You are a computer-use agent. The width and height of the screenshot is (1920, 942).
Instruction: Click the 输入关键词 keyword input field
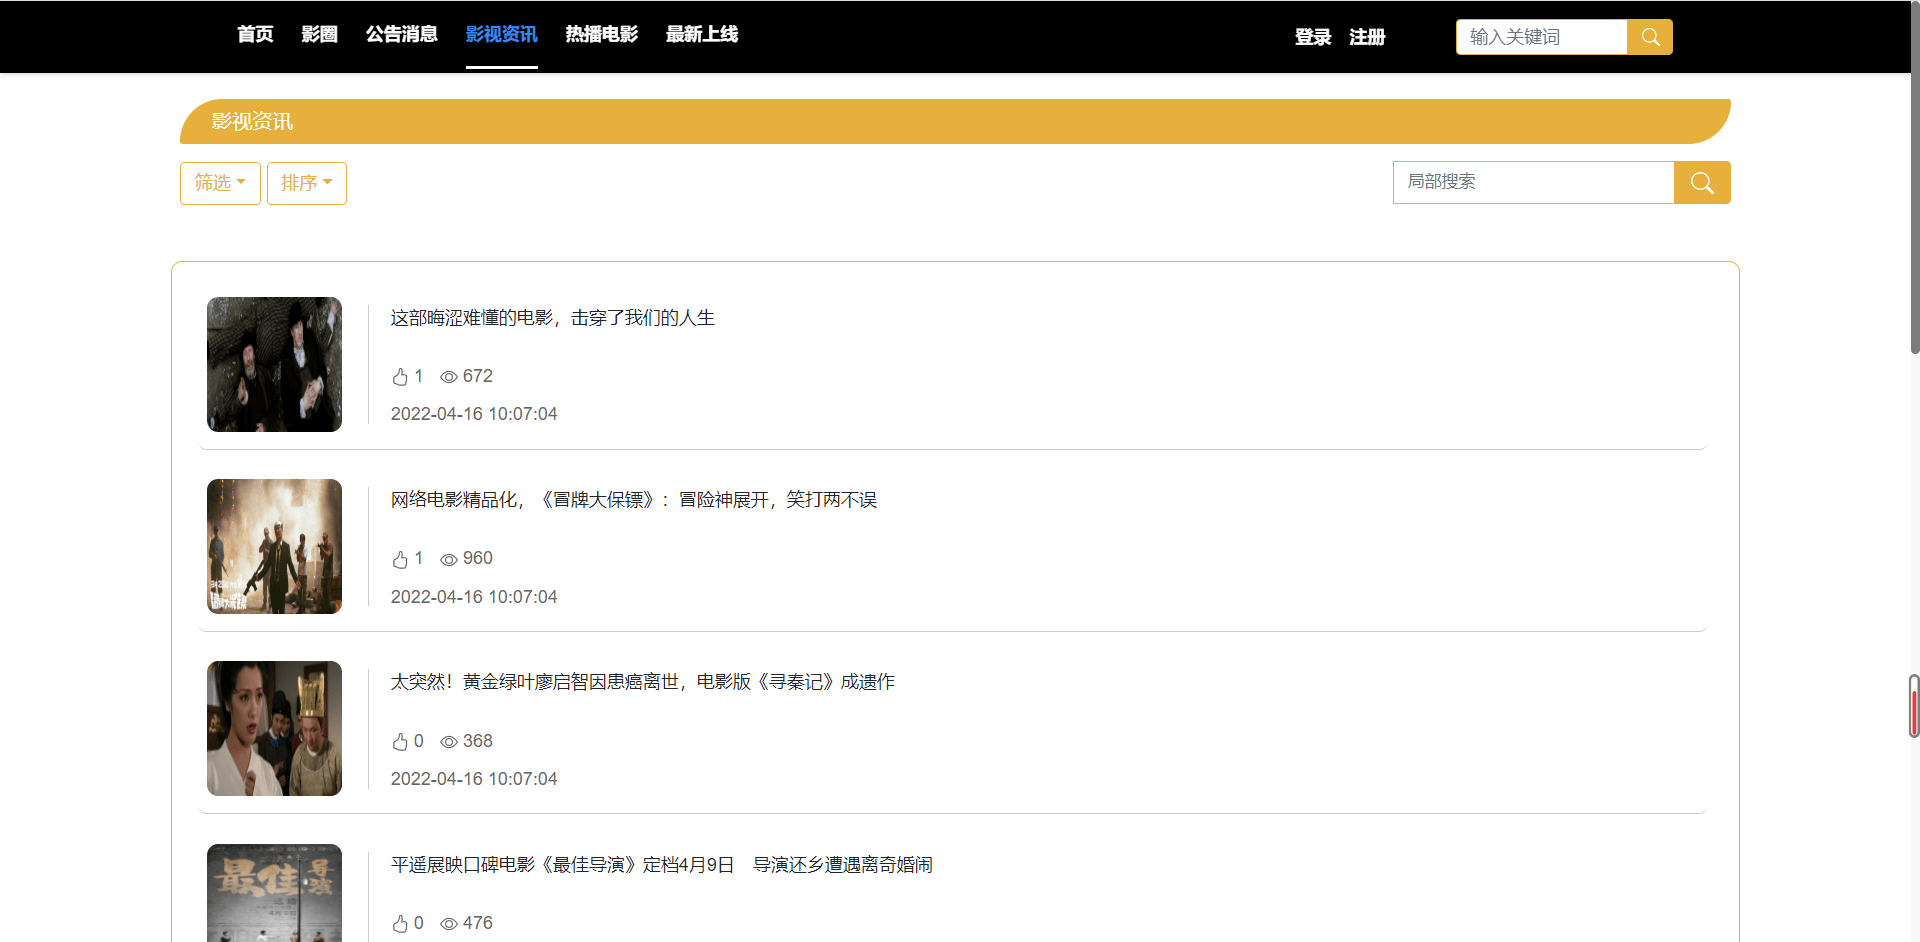tap(1541, 37)
